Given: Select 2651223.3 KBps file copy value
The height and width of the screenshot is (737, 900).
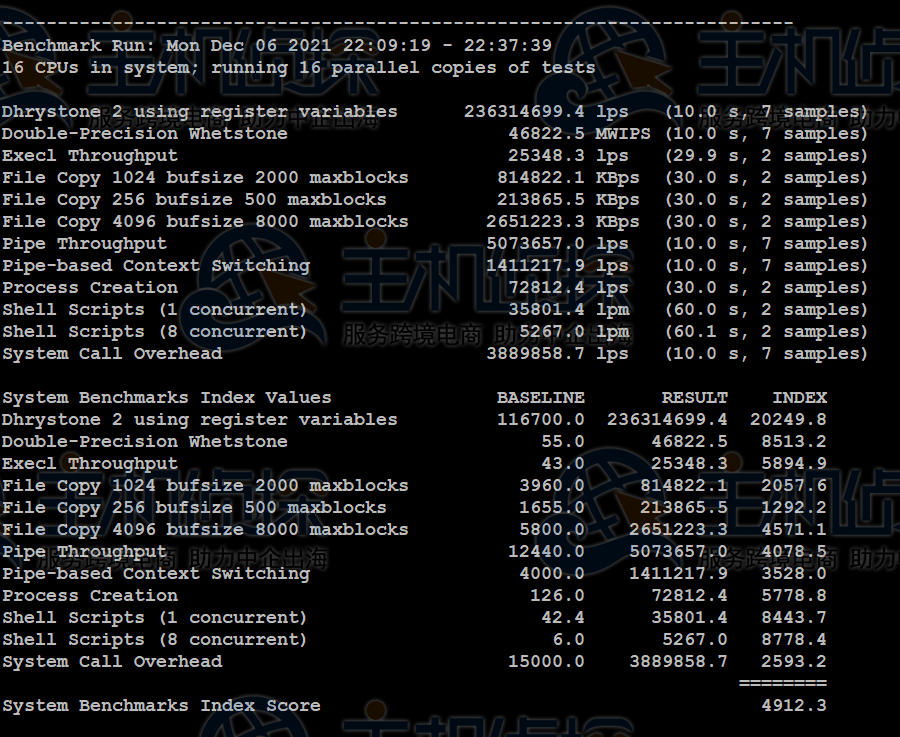Looking at the screenshot, I should click(562, 222).
